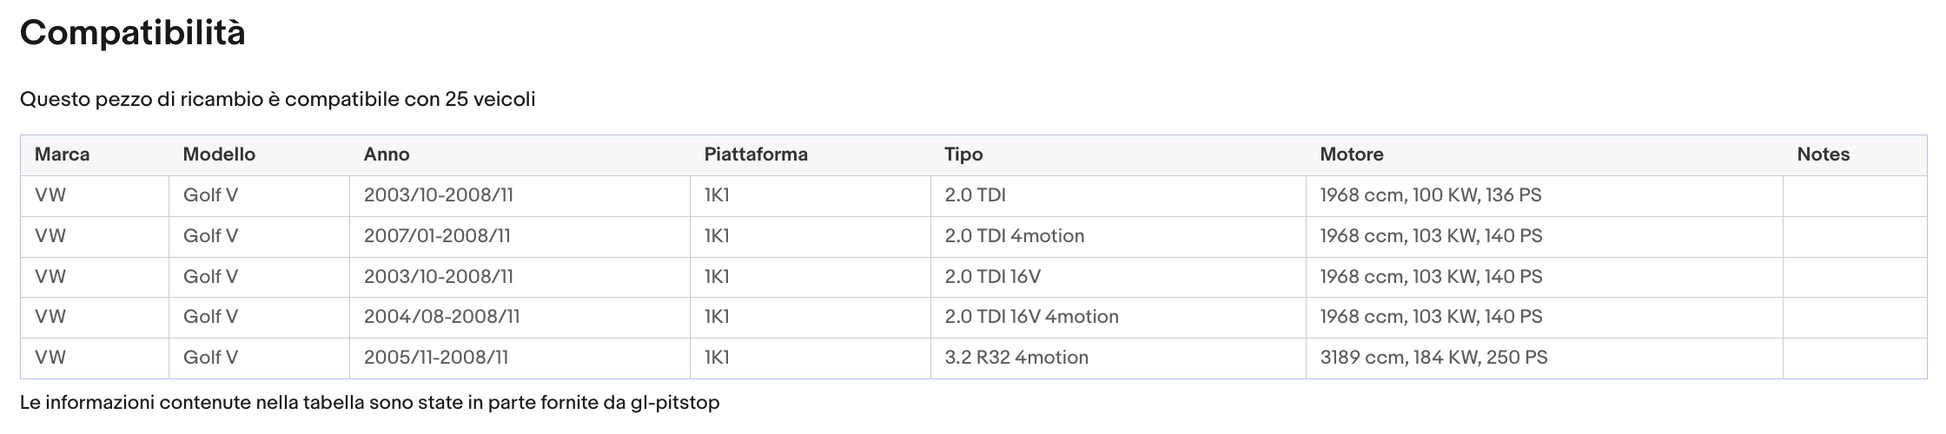Click the Anno column header
This screenshot has height=434, width=1946.
click(387, 155)
